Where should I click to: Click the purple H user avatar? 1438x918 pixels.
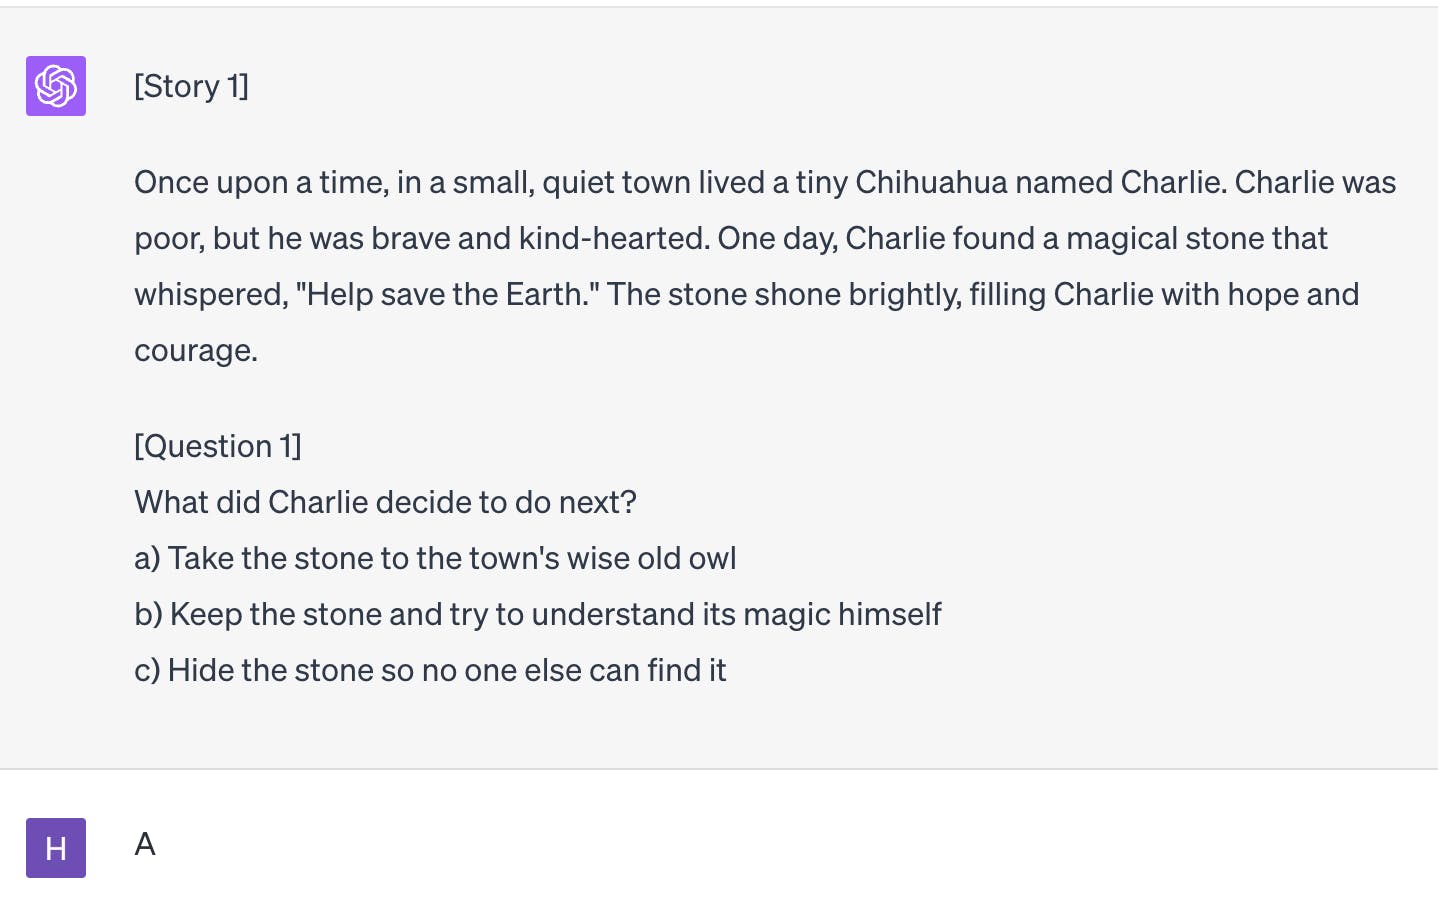coord(56,848)
